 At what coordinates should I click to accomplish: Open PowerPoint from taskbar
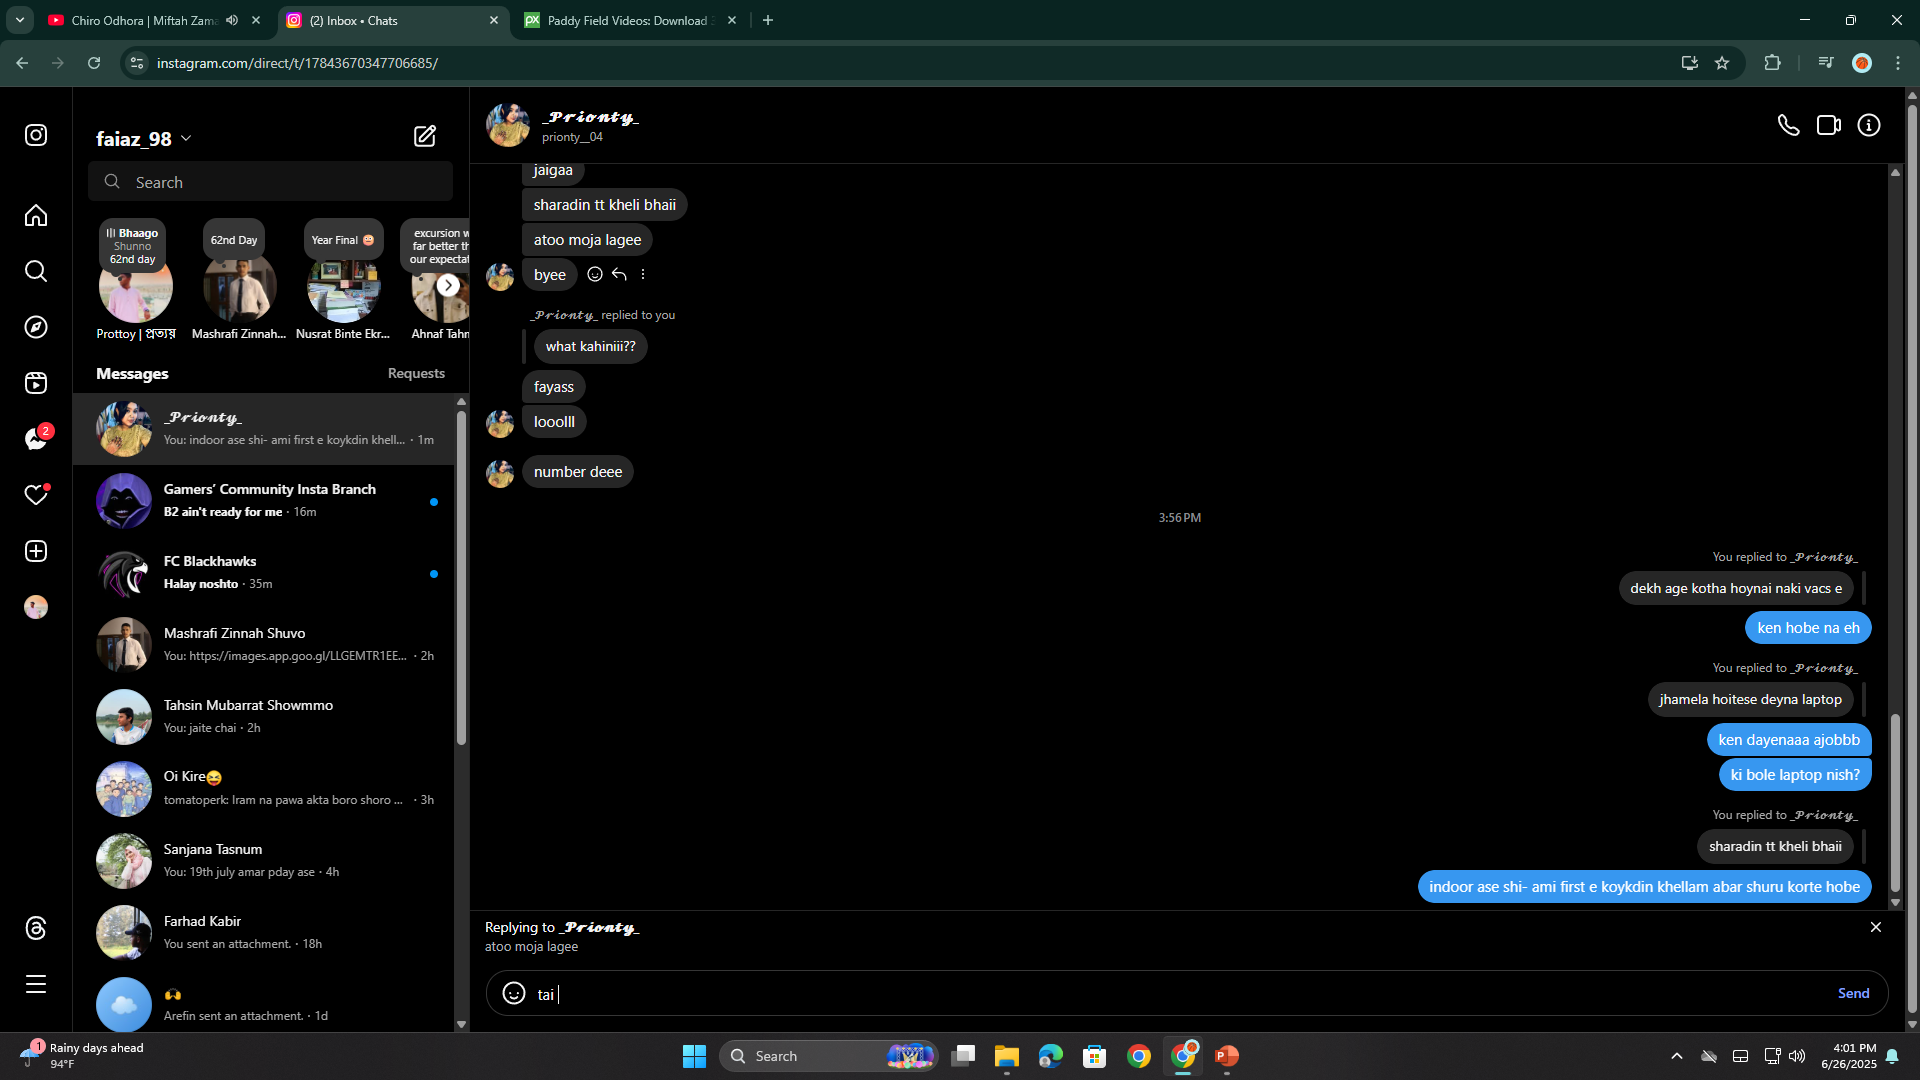[x=1227, y=1056]
